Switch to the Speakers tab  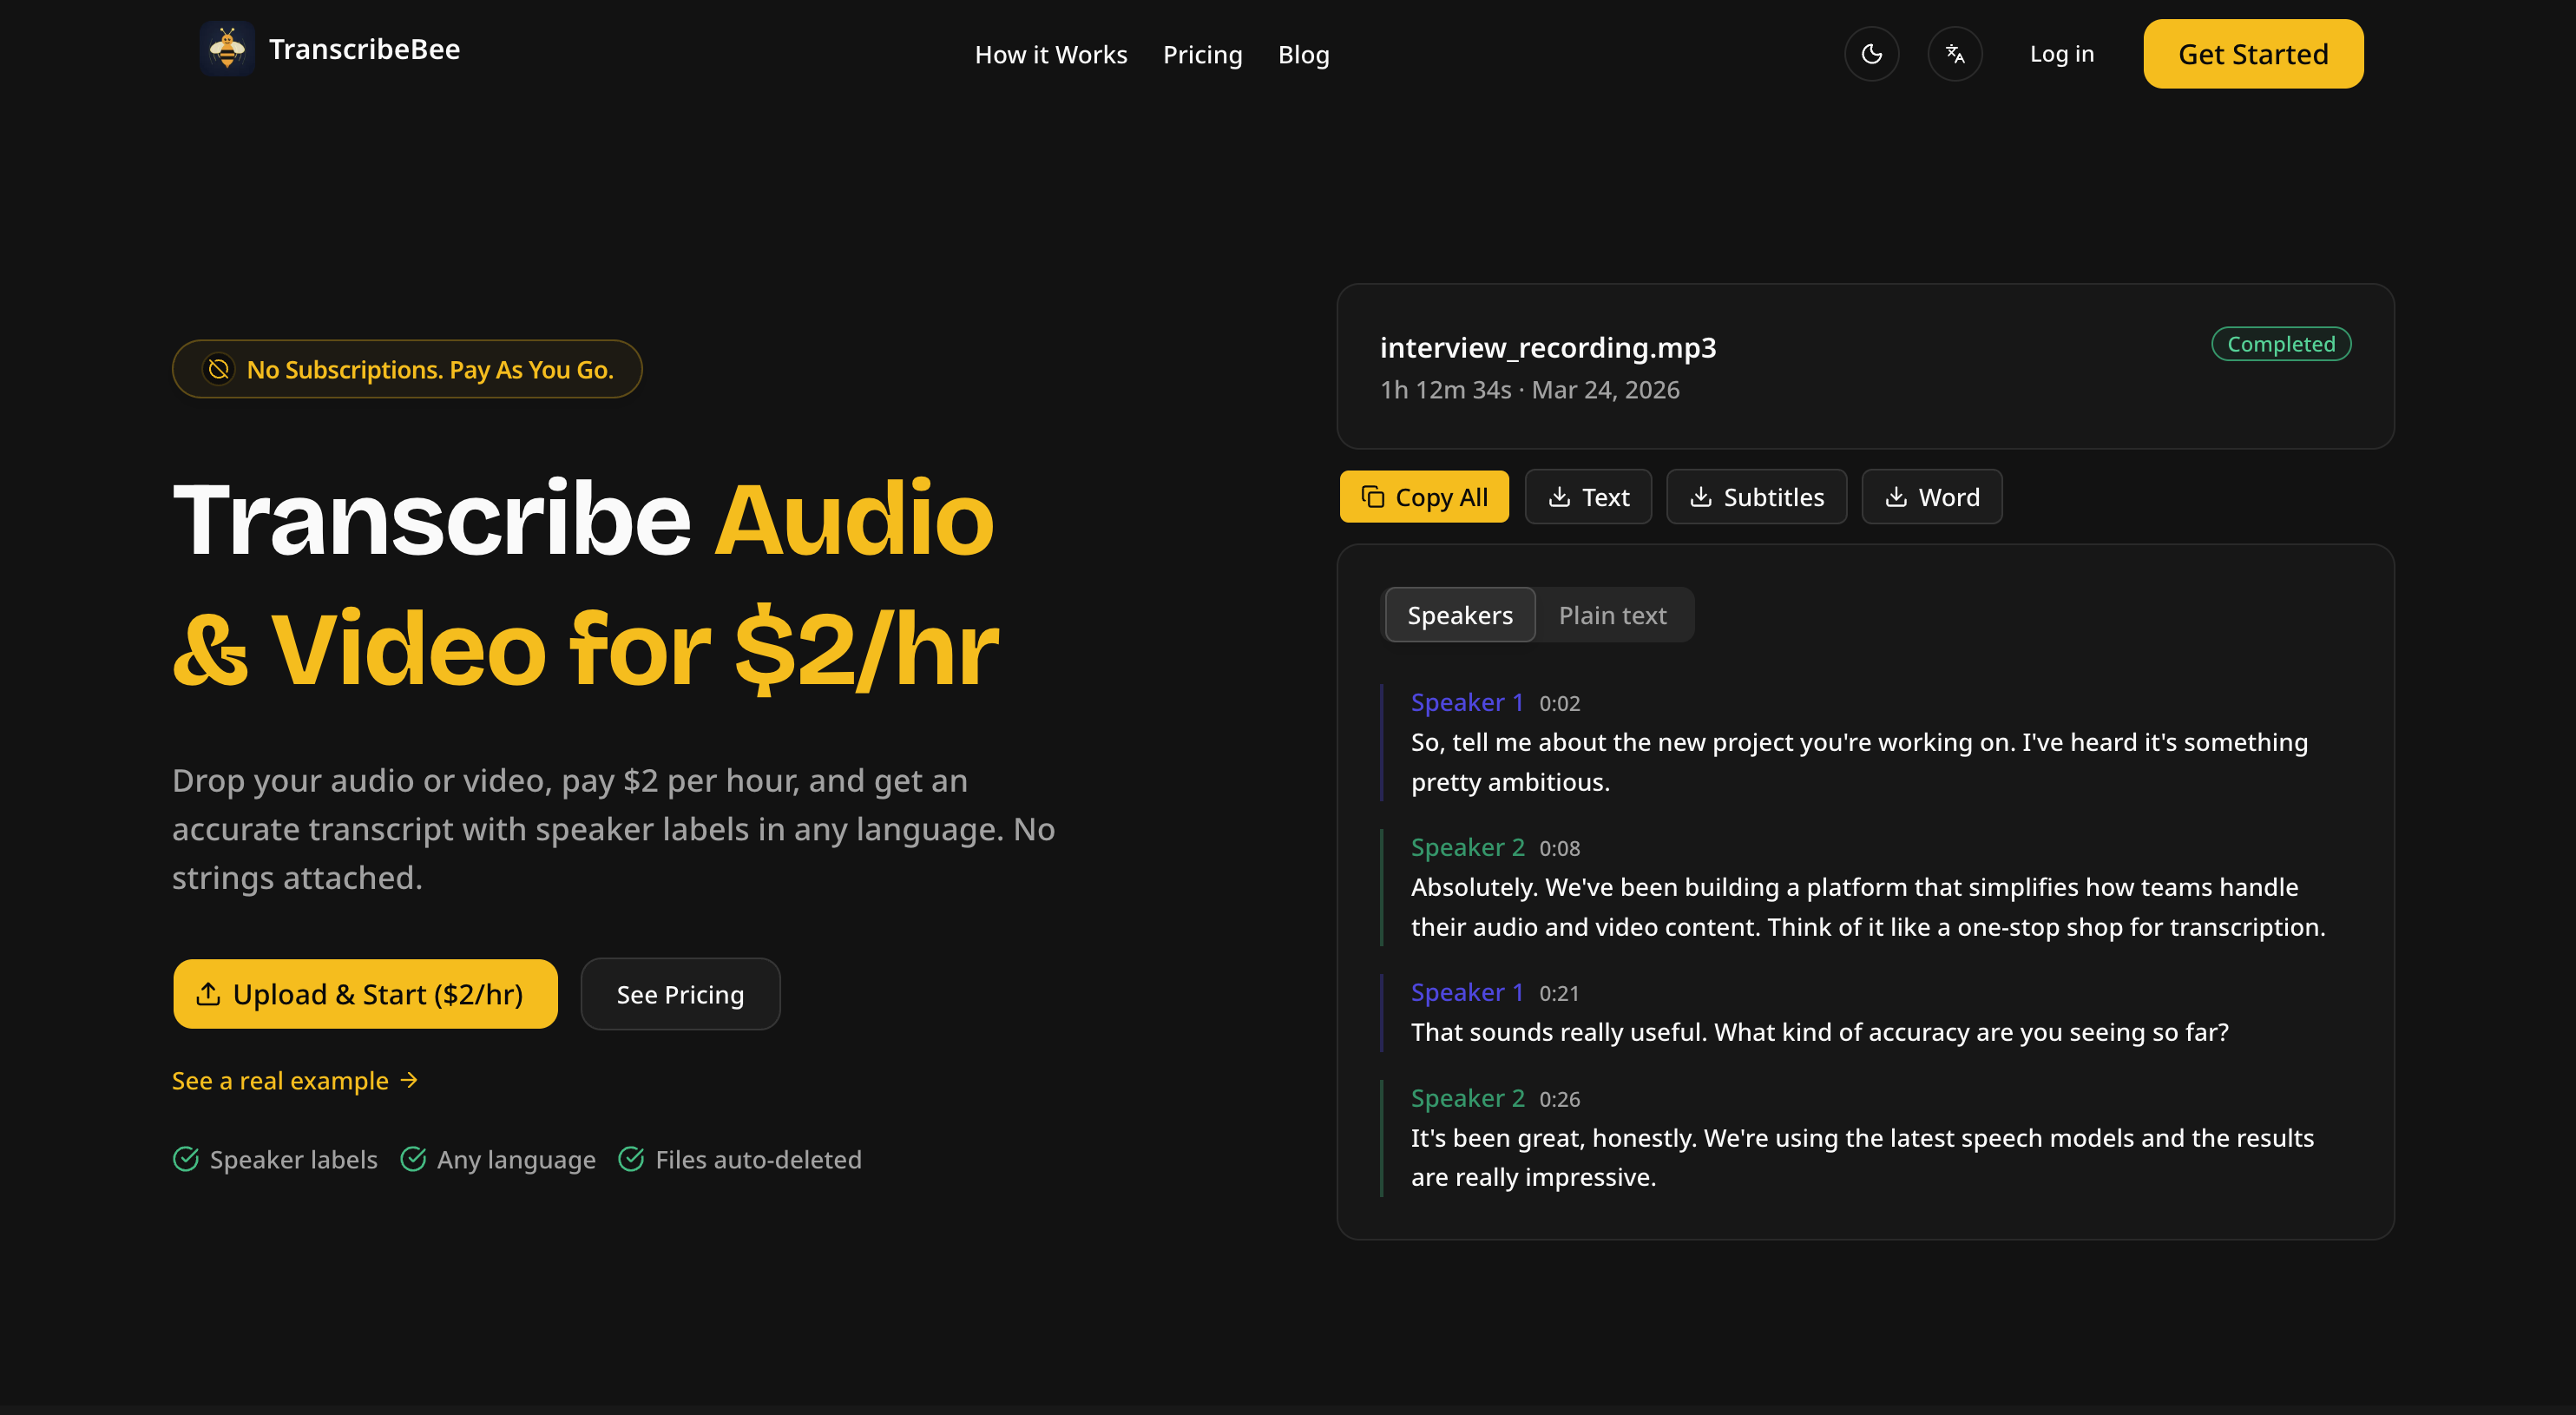(x=1460, y=615)
